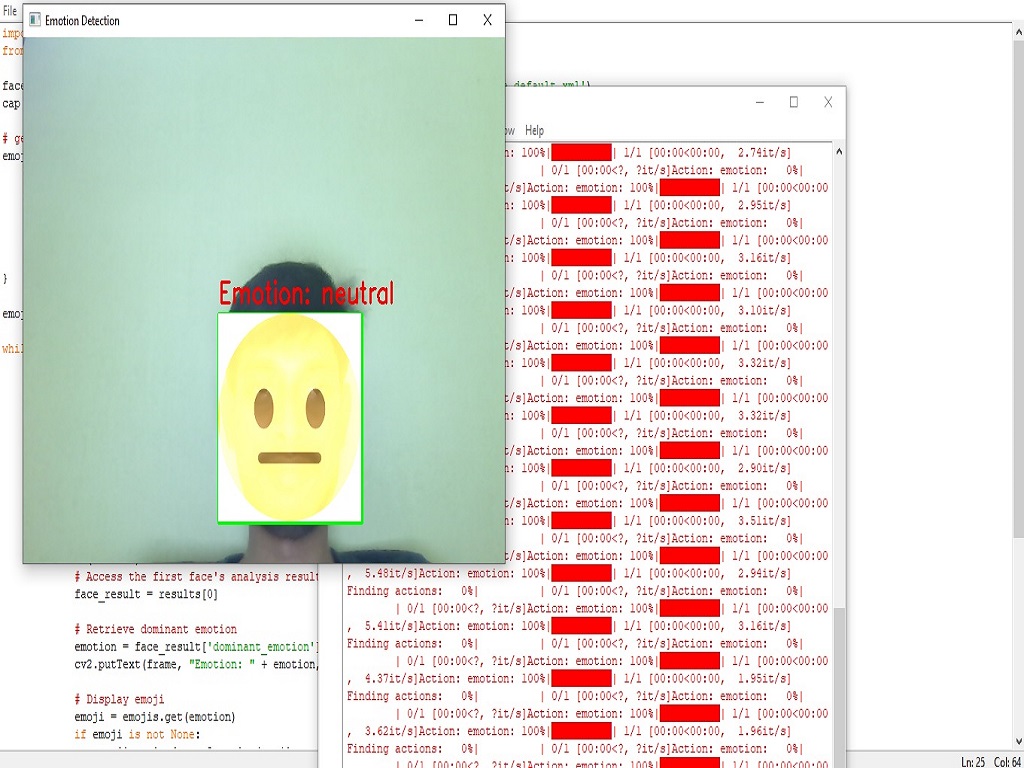Image resolution: width=1024 pixels, height=768 pixels.
Task: Click the code line 'face_result = results[0]'
Action: 146,594
